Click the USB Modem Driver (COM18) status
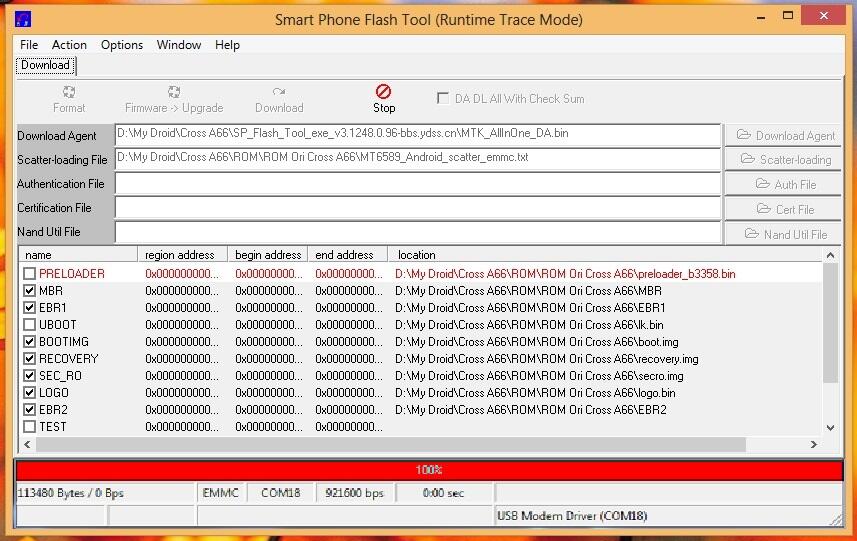The height and width of the screenshot is (541, 857). [668, 516]
